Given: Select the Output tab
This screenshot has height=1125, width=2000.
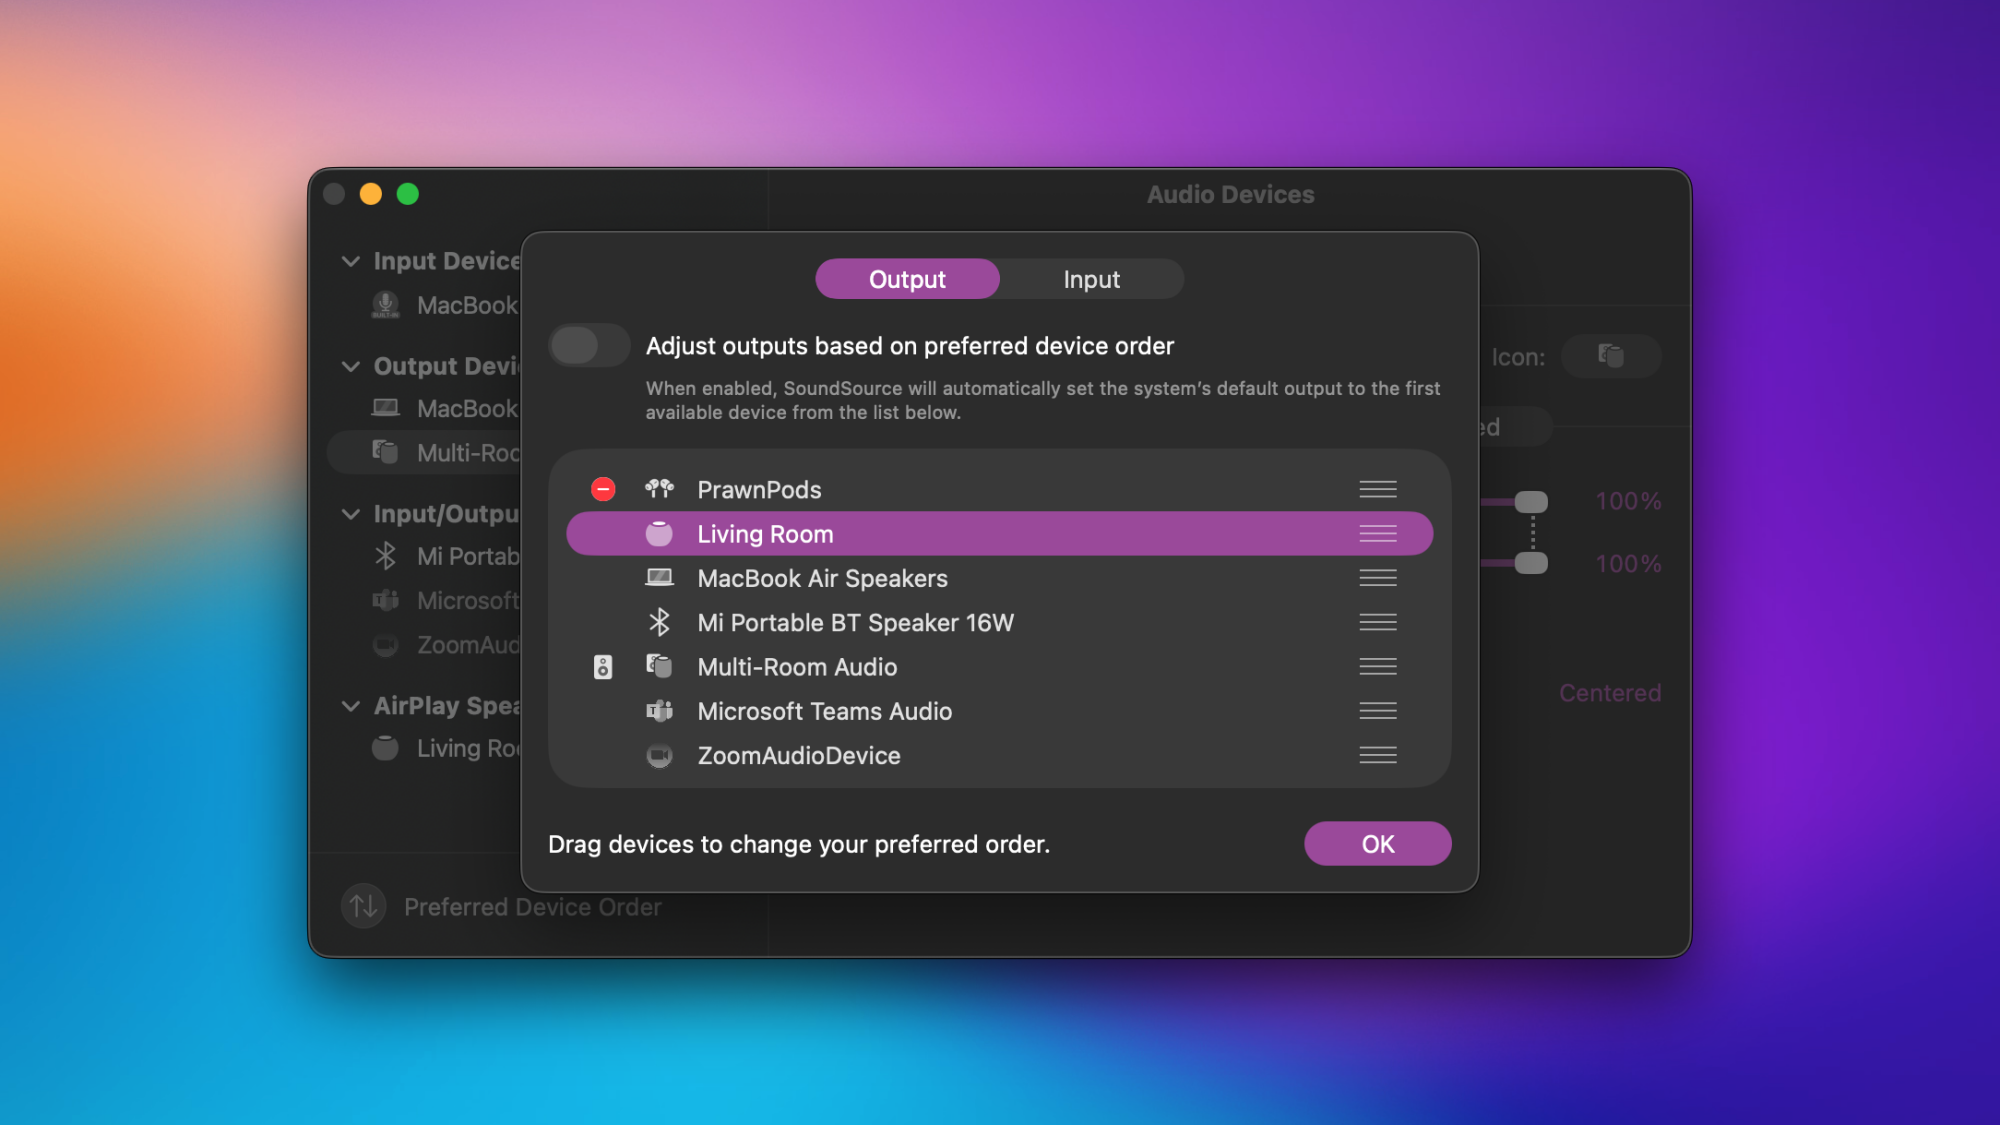Looking at the screenshot, I should (x=907, y=279).
